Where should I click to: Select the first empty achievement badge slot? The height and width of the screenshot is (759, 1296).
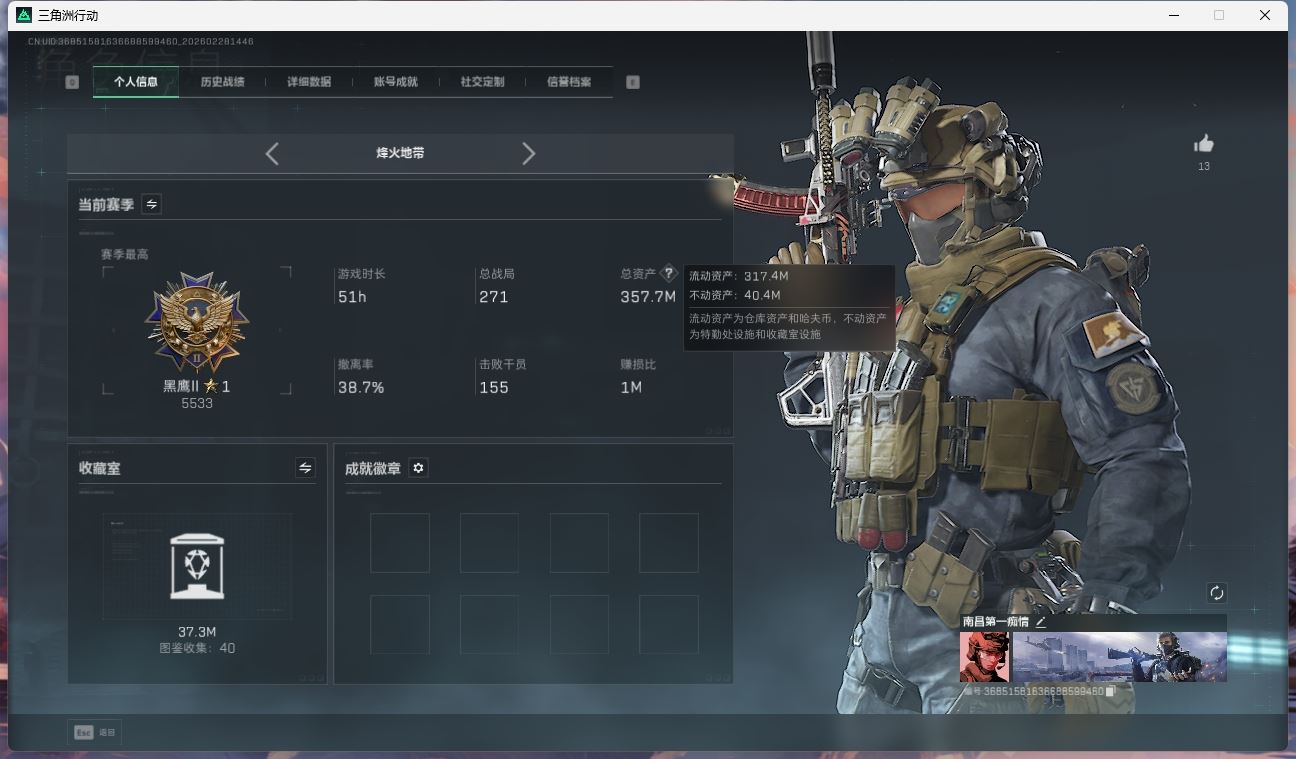(x=400, y=543)
